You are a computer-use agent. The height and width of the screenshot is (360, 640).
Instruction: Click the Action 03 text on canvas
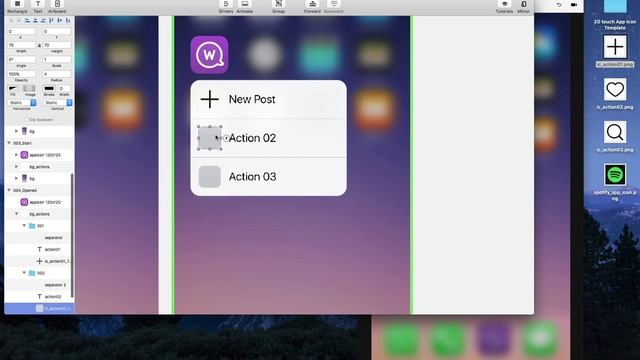(x=252, y=177)
